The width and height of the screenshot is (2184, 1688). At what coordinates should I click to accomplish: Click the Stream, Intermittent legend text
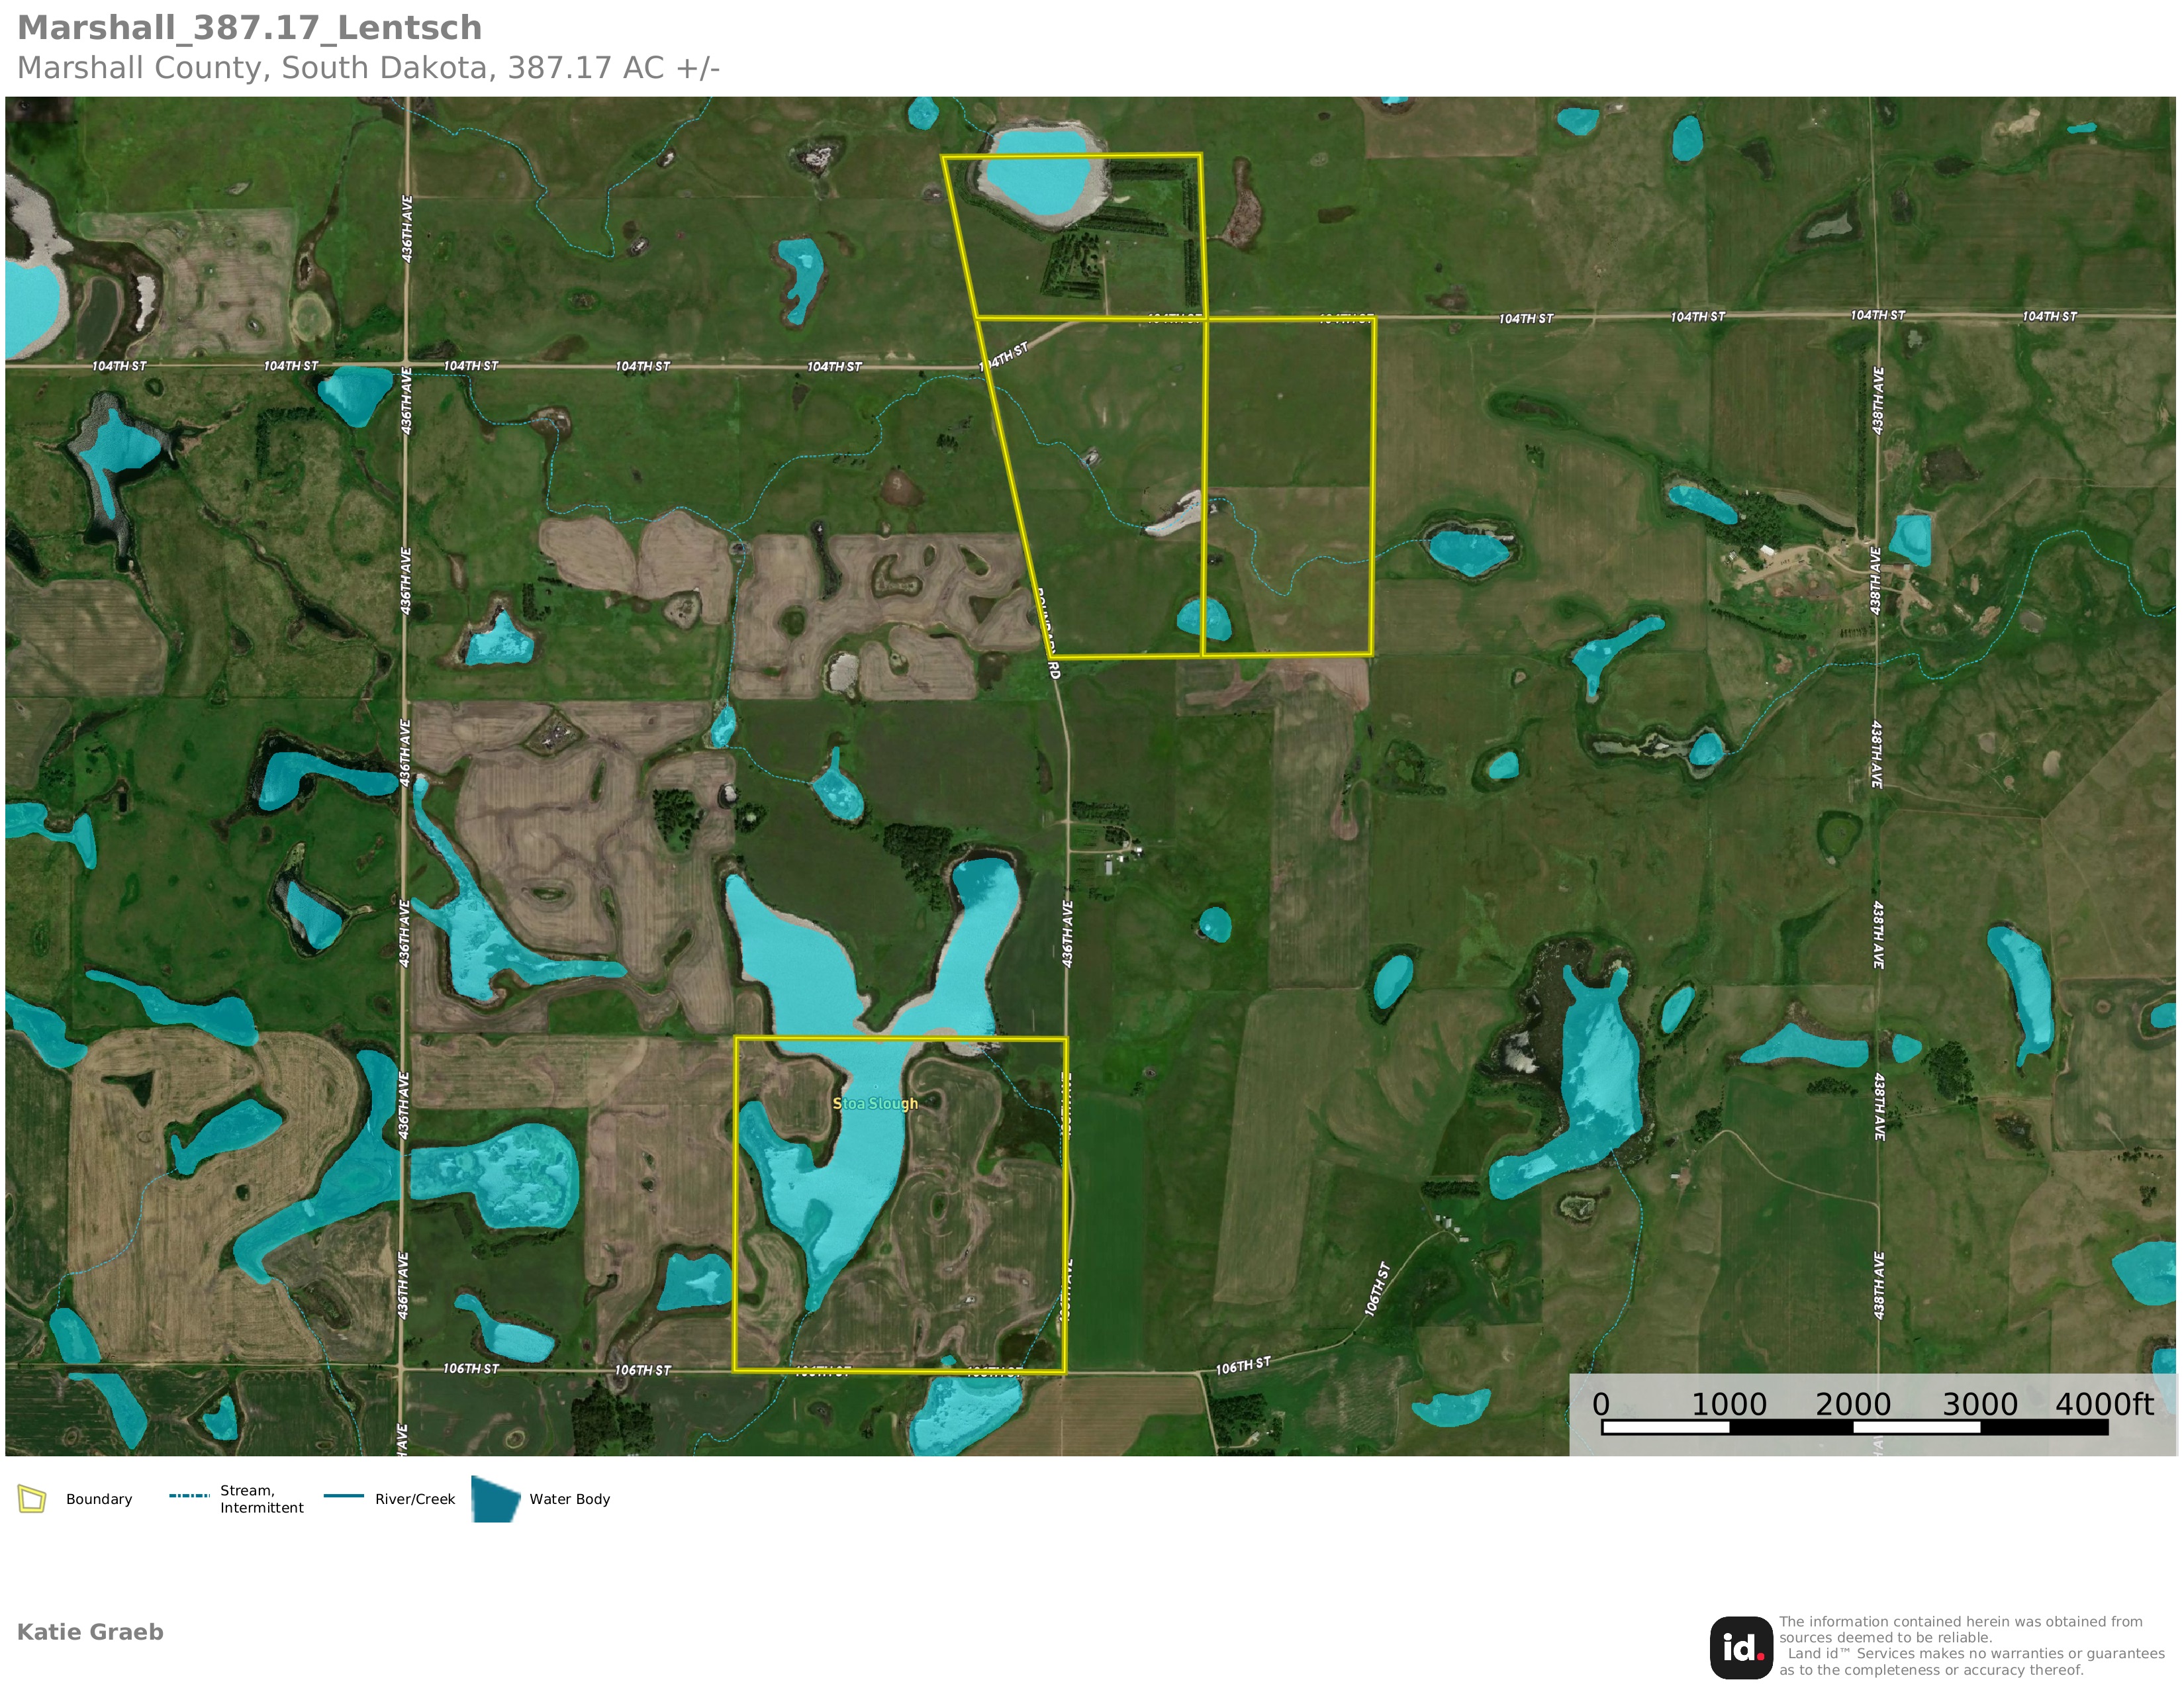pyautogui.click(x=261, y=1499)
